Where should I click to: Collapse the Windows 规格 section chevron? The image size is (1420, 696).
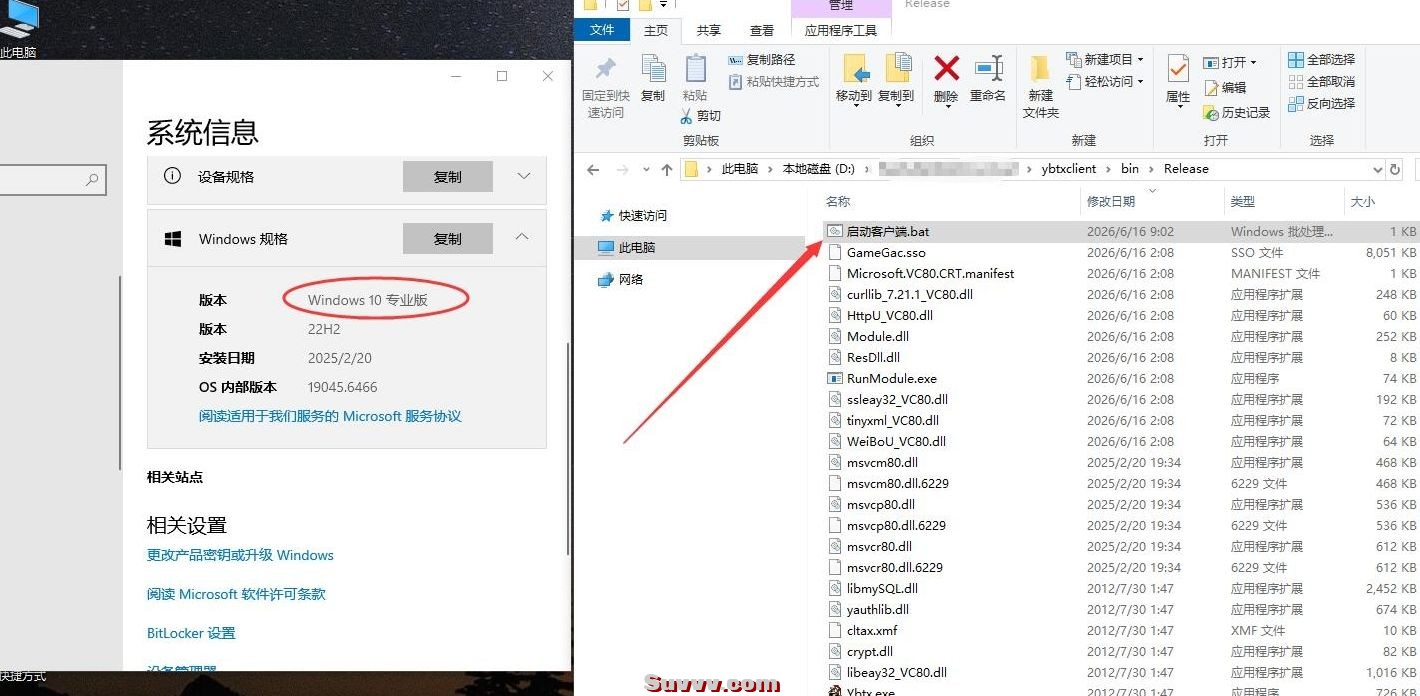pyautogui.click(x=523, y=238)
